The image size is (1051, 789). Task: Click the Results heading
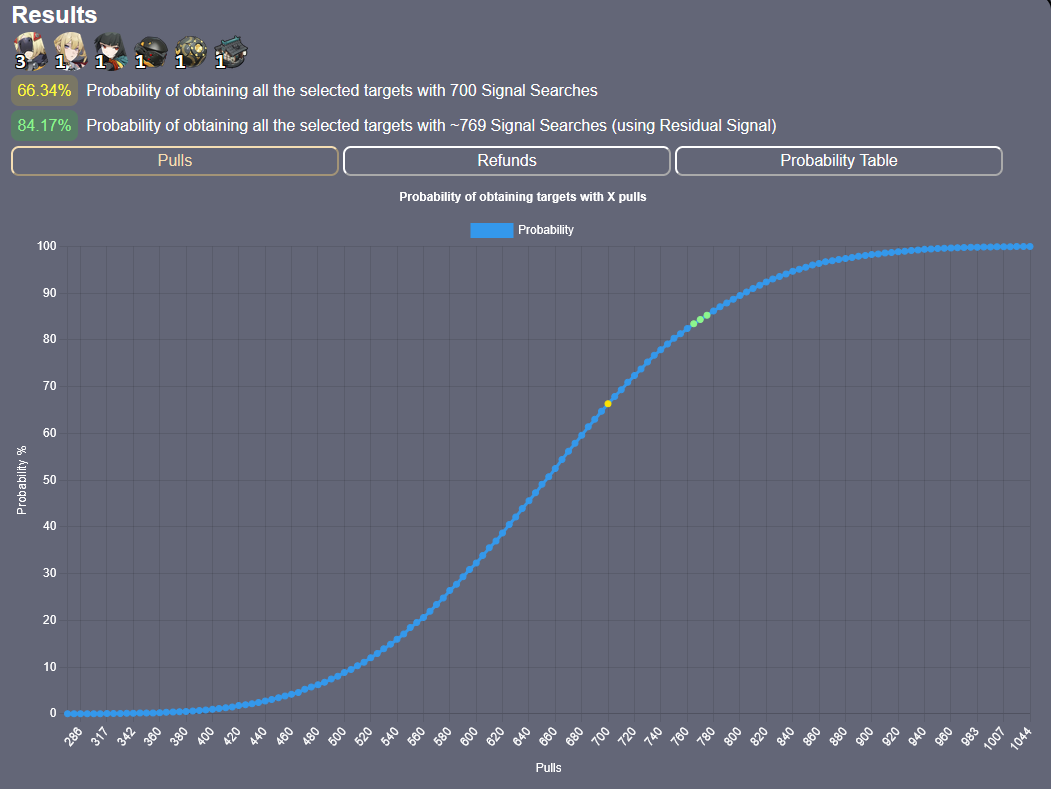(x=54, y=15)
